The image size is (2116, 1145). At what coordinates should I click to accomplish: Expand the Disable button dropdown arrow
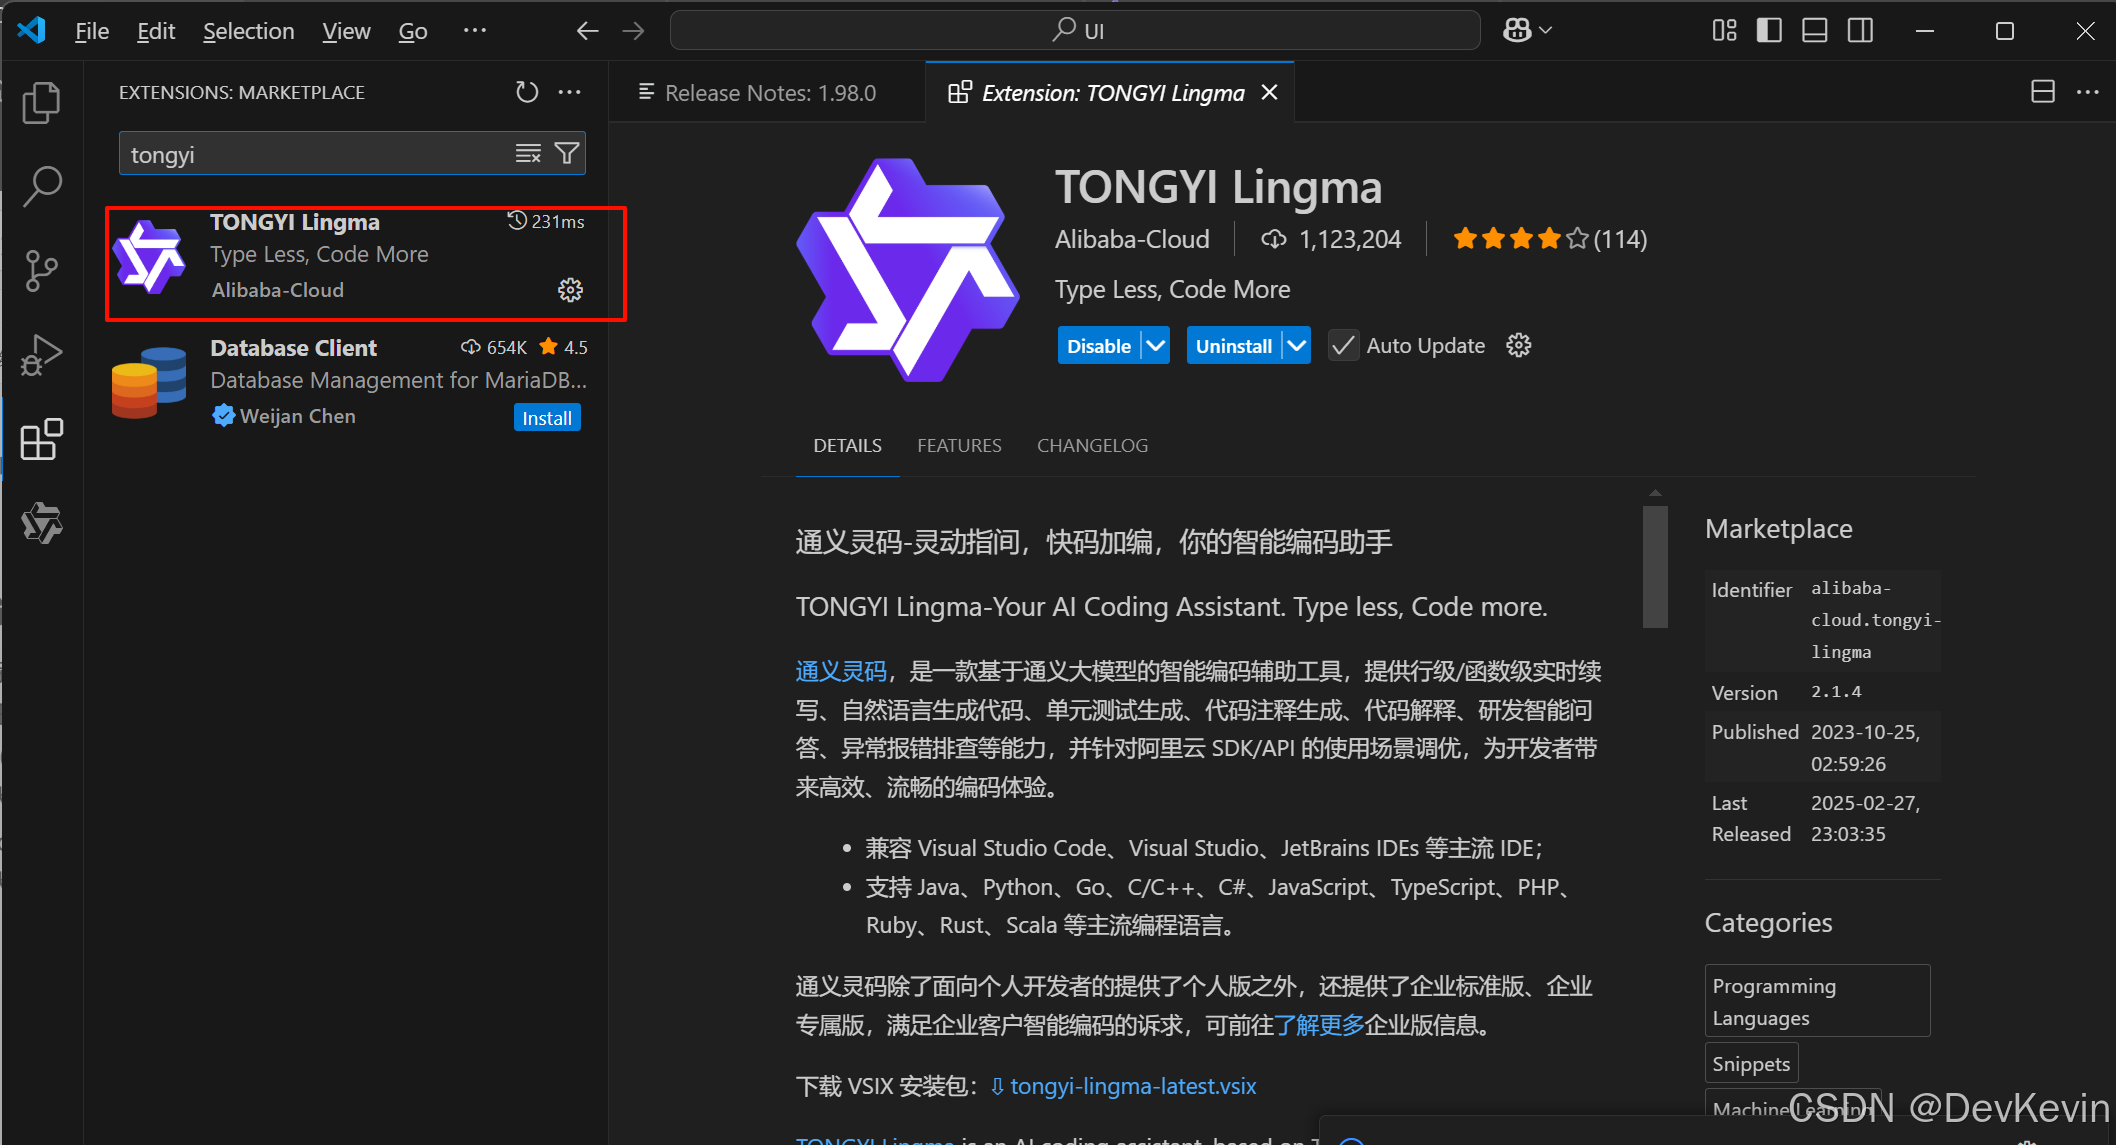tap(1156, 346)
